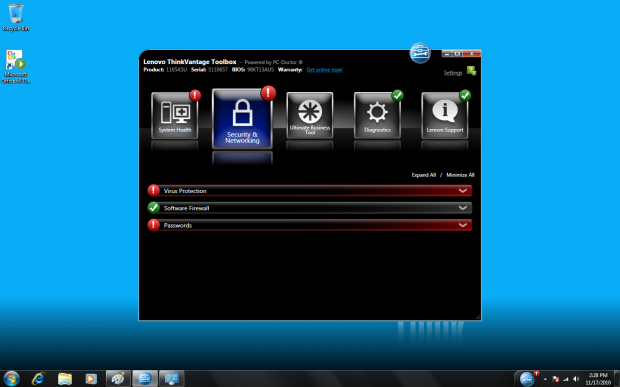Click the Product number text
The height and width of the screenshot is (387, 620).
click(x=176, y=70)
